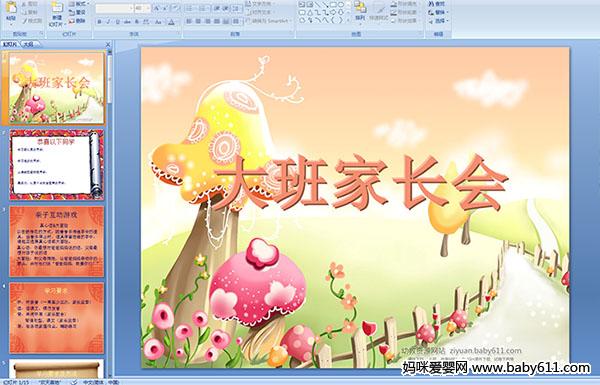Toggle Underline (U) formatting
This screenshot has height=385, width=600.
[117, 22]
